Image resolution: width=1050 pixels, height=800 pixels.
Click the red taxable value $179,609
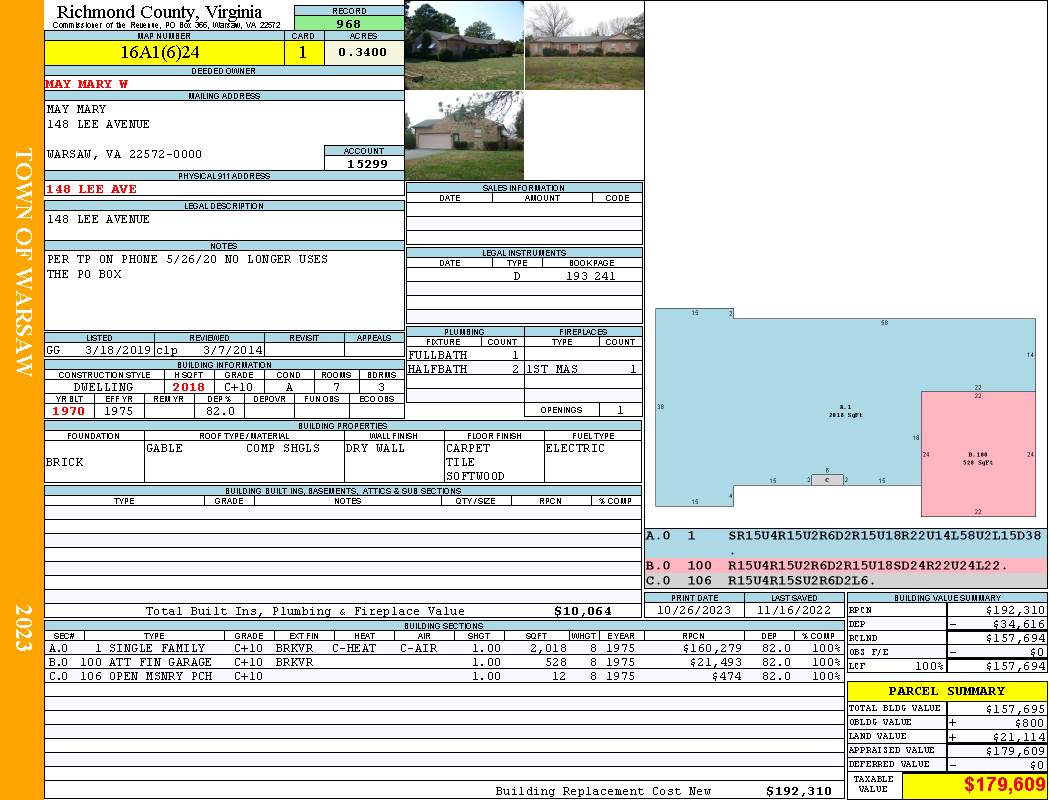click(x=1005, y=785)
